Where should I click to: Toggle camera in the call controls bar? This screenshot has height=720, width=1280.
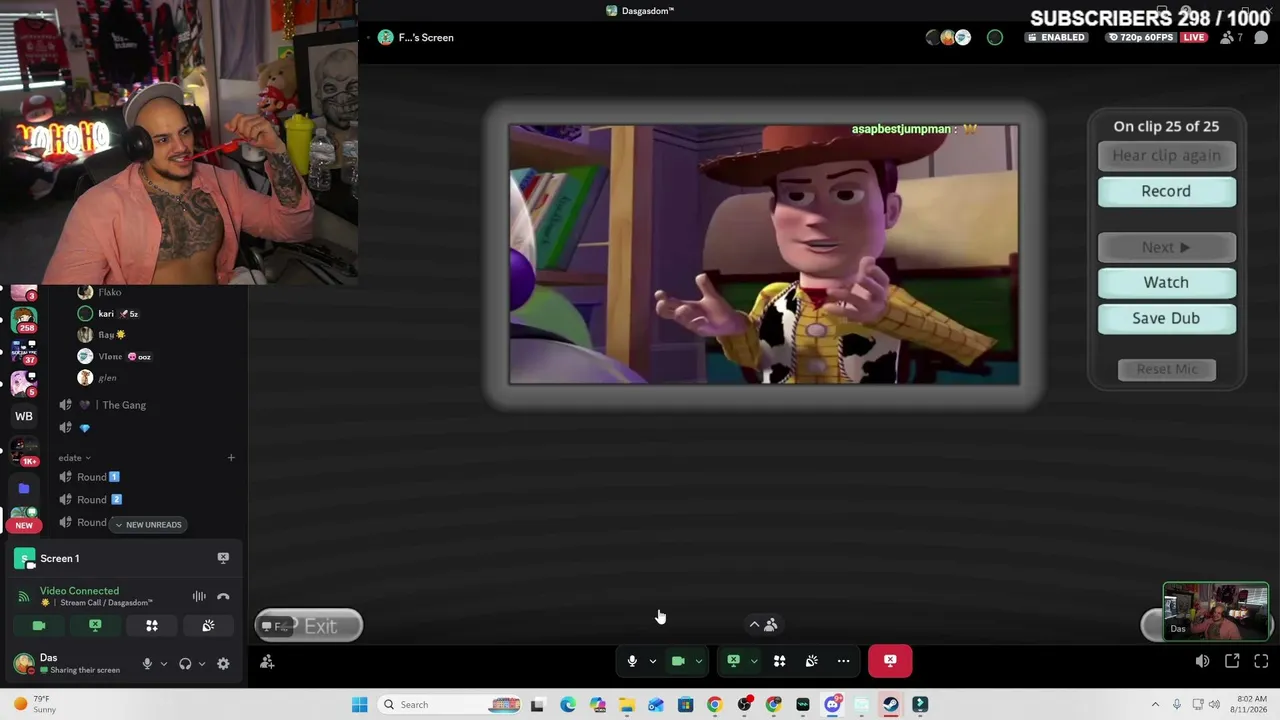point(678,661)
